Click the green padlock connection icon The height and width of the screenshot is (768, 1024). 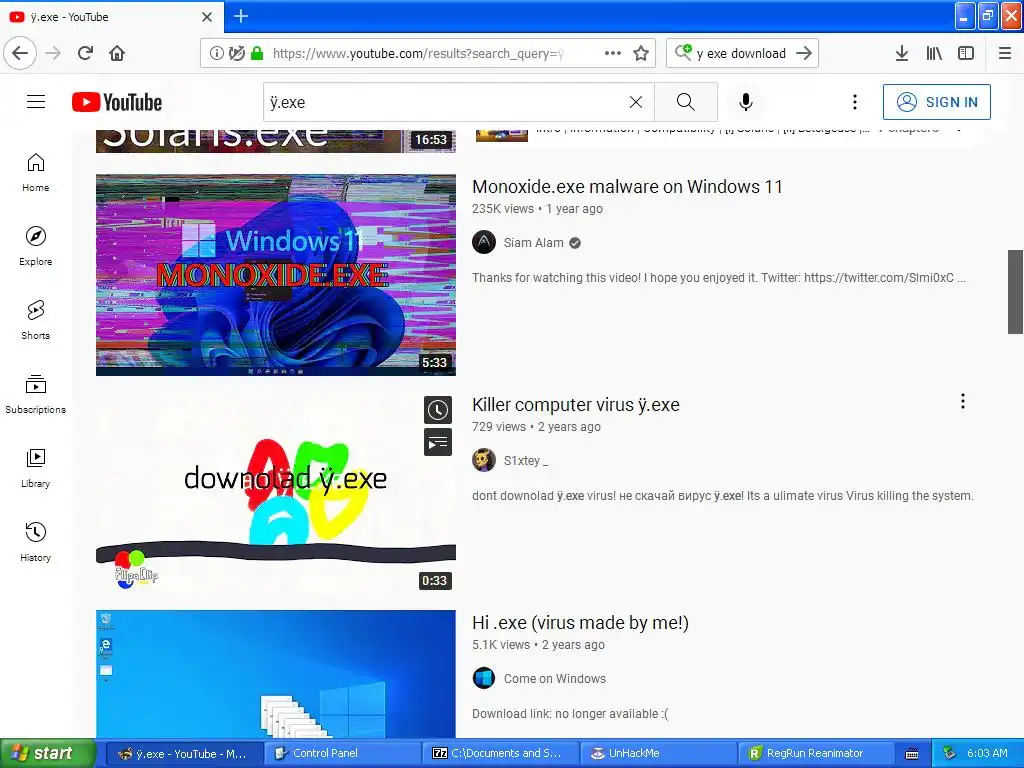tap(257, 53)
